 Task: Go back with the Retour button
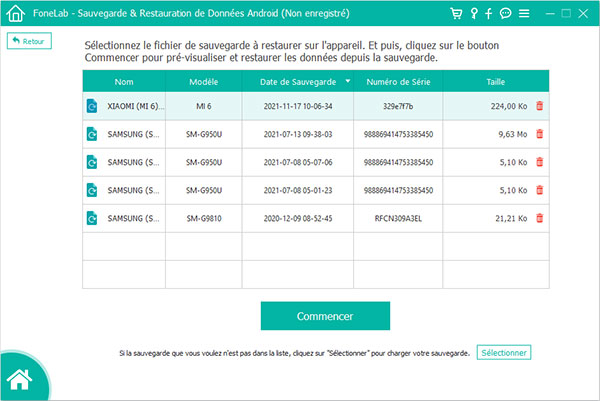coord(28,42)
